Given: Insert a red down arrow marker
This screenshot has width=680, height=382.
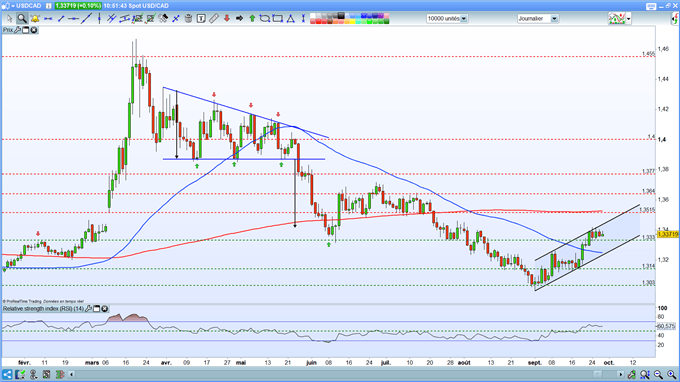Looking at the screenshot, I should coord(226,19).
